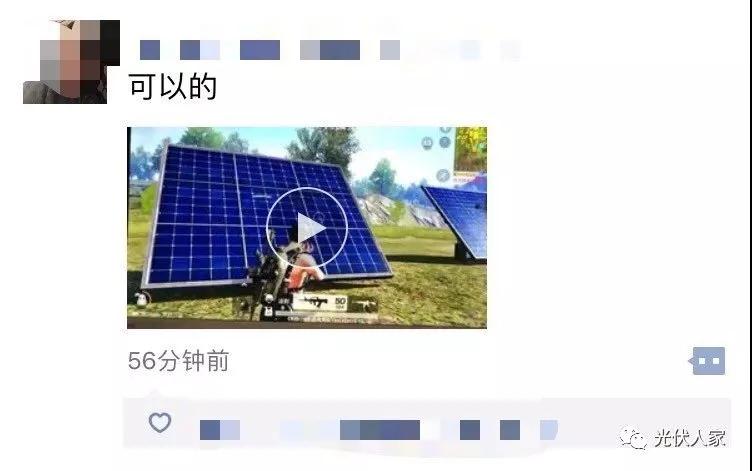Tap the 56分钟前 timestamp
The height and width of the screenshot is (471, 752).
178,361
